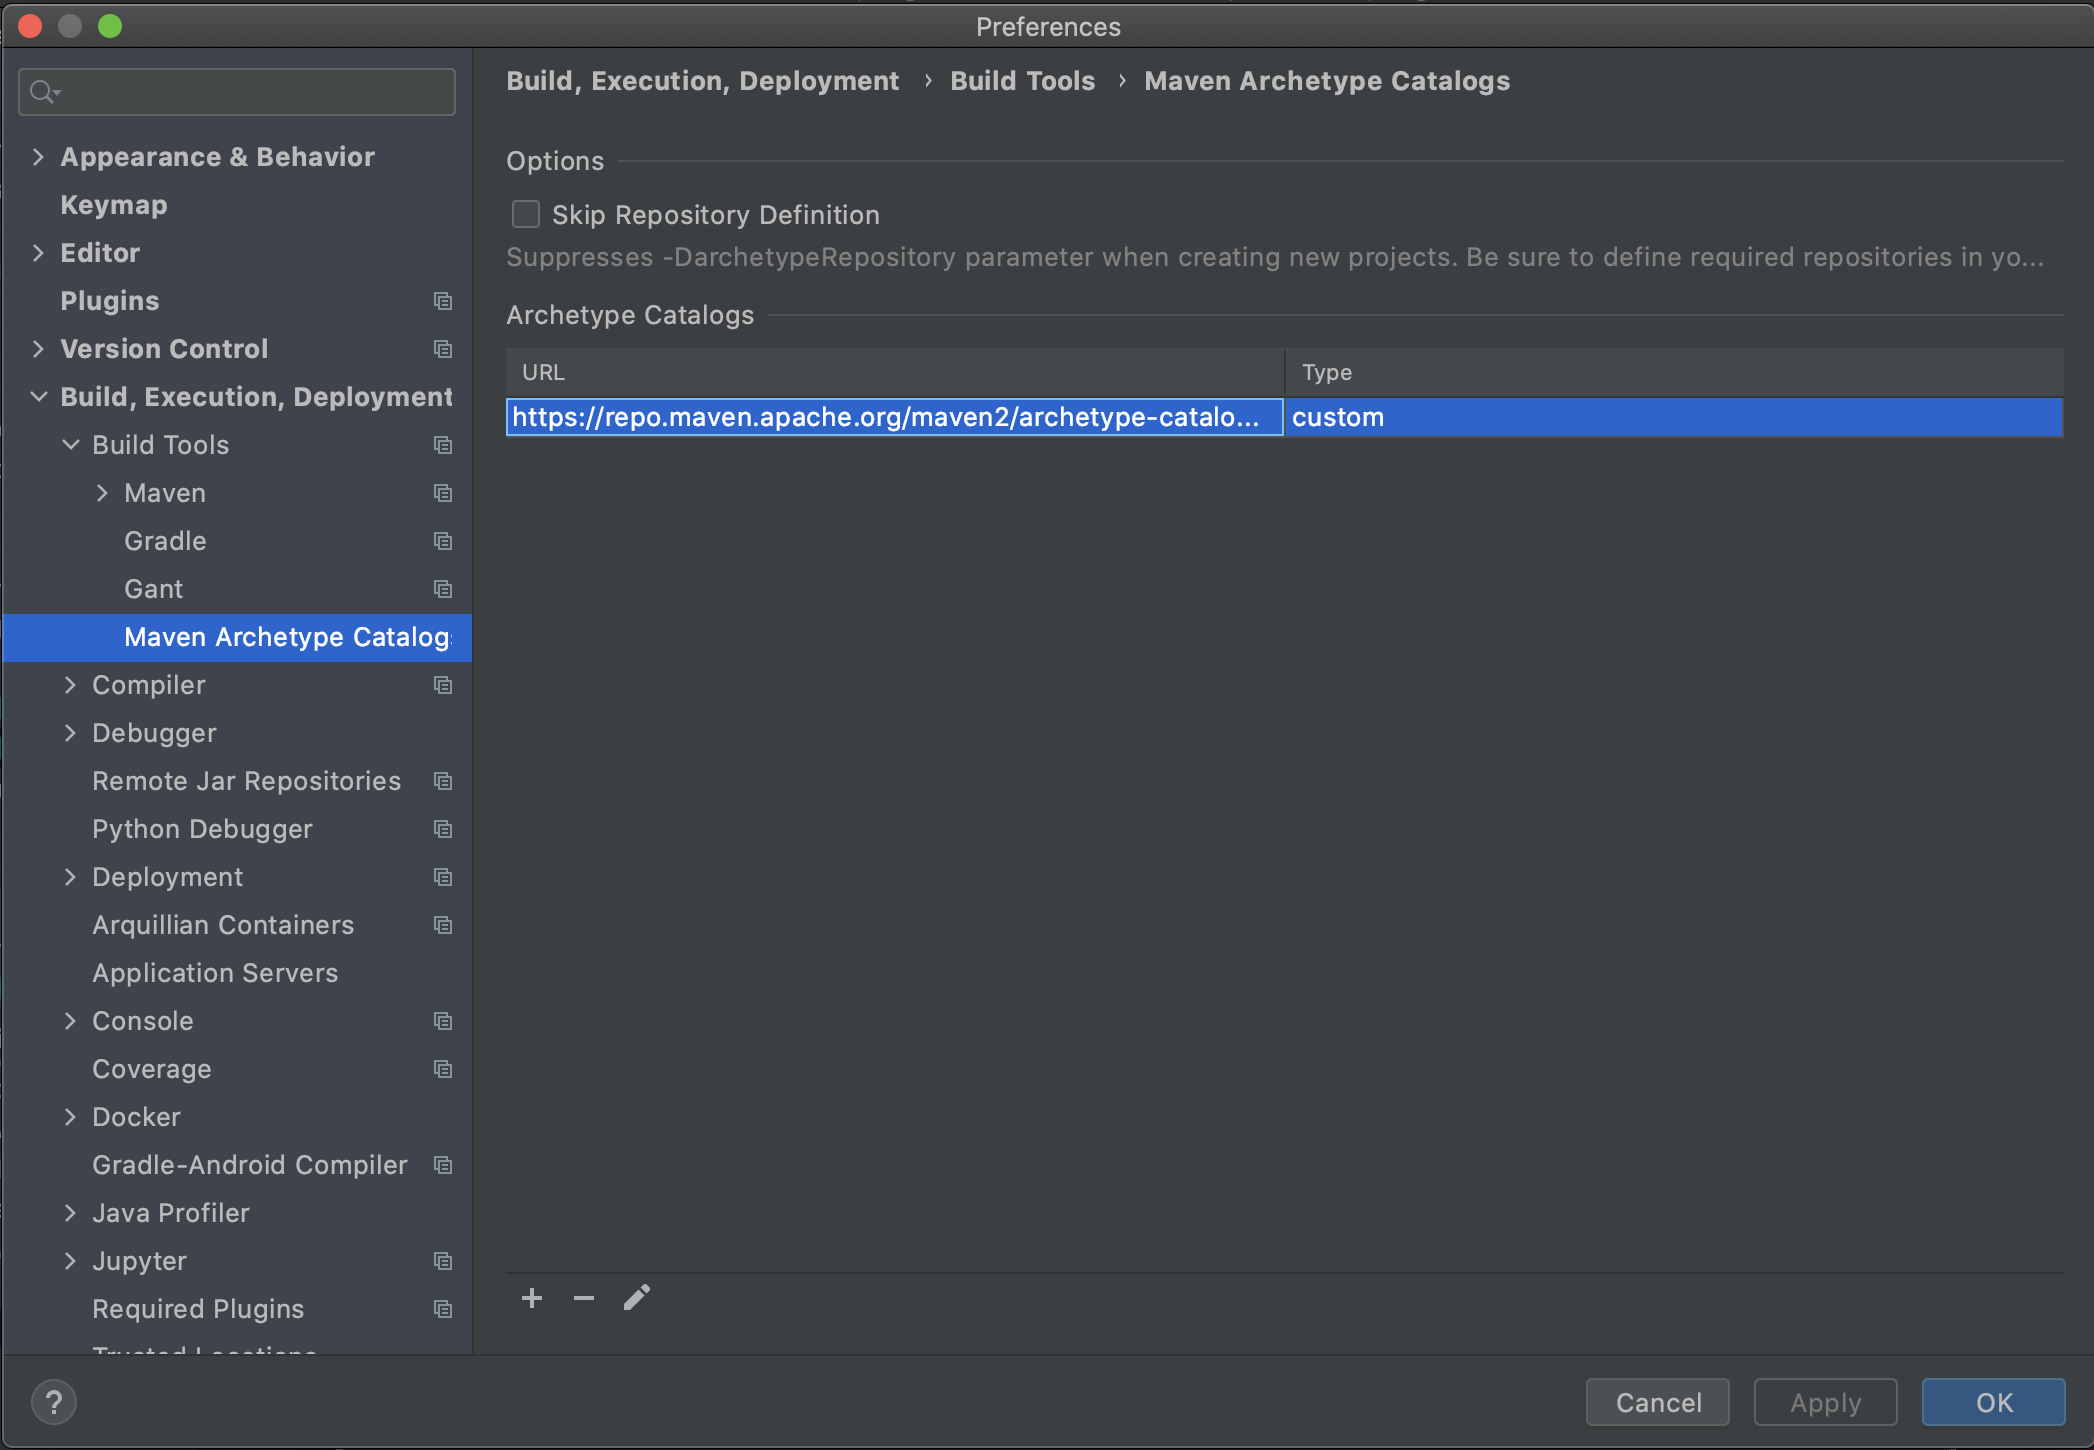This screenshot has height=1450, width=2094.
Task: Collapse the Build Tools node
Action: coord(70,445)
